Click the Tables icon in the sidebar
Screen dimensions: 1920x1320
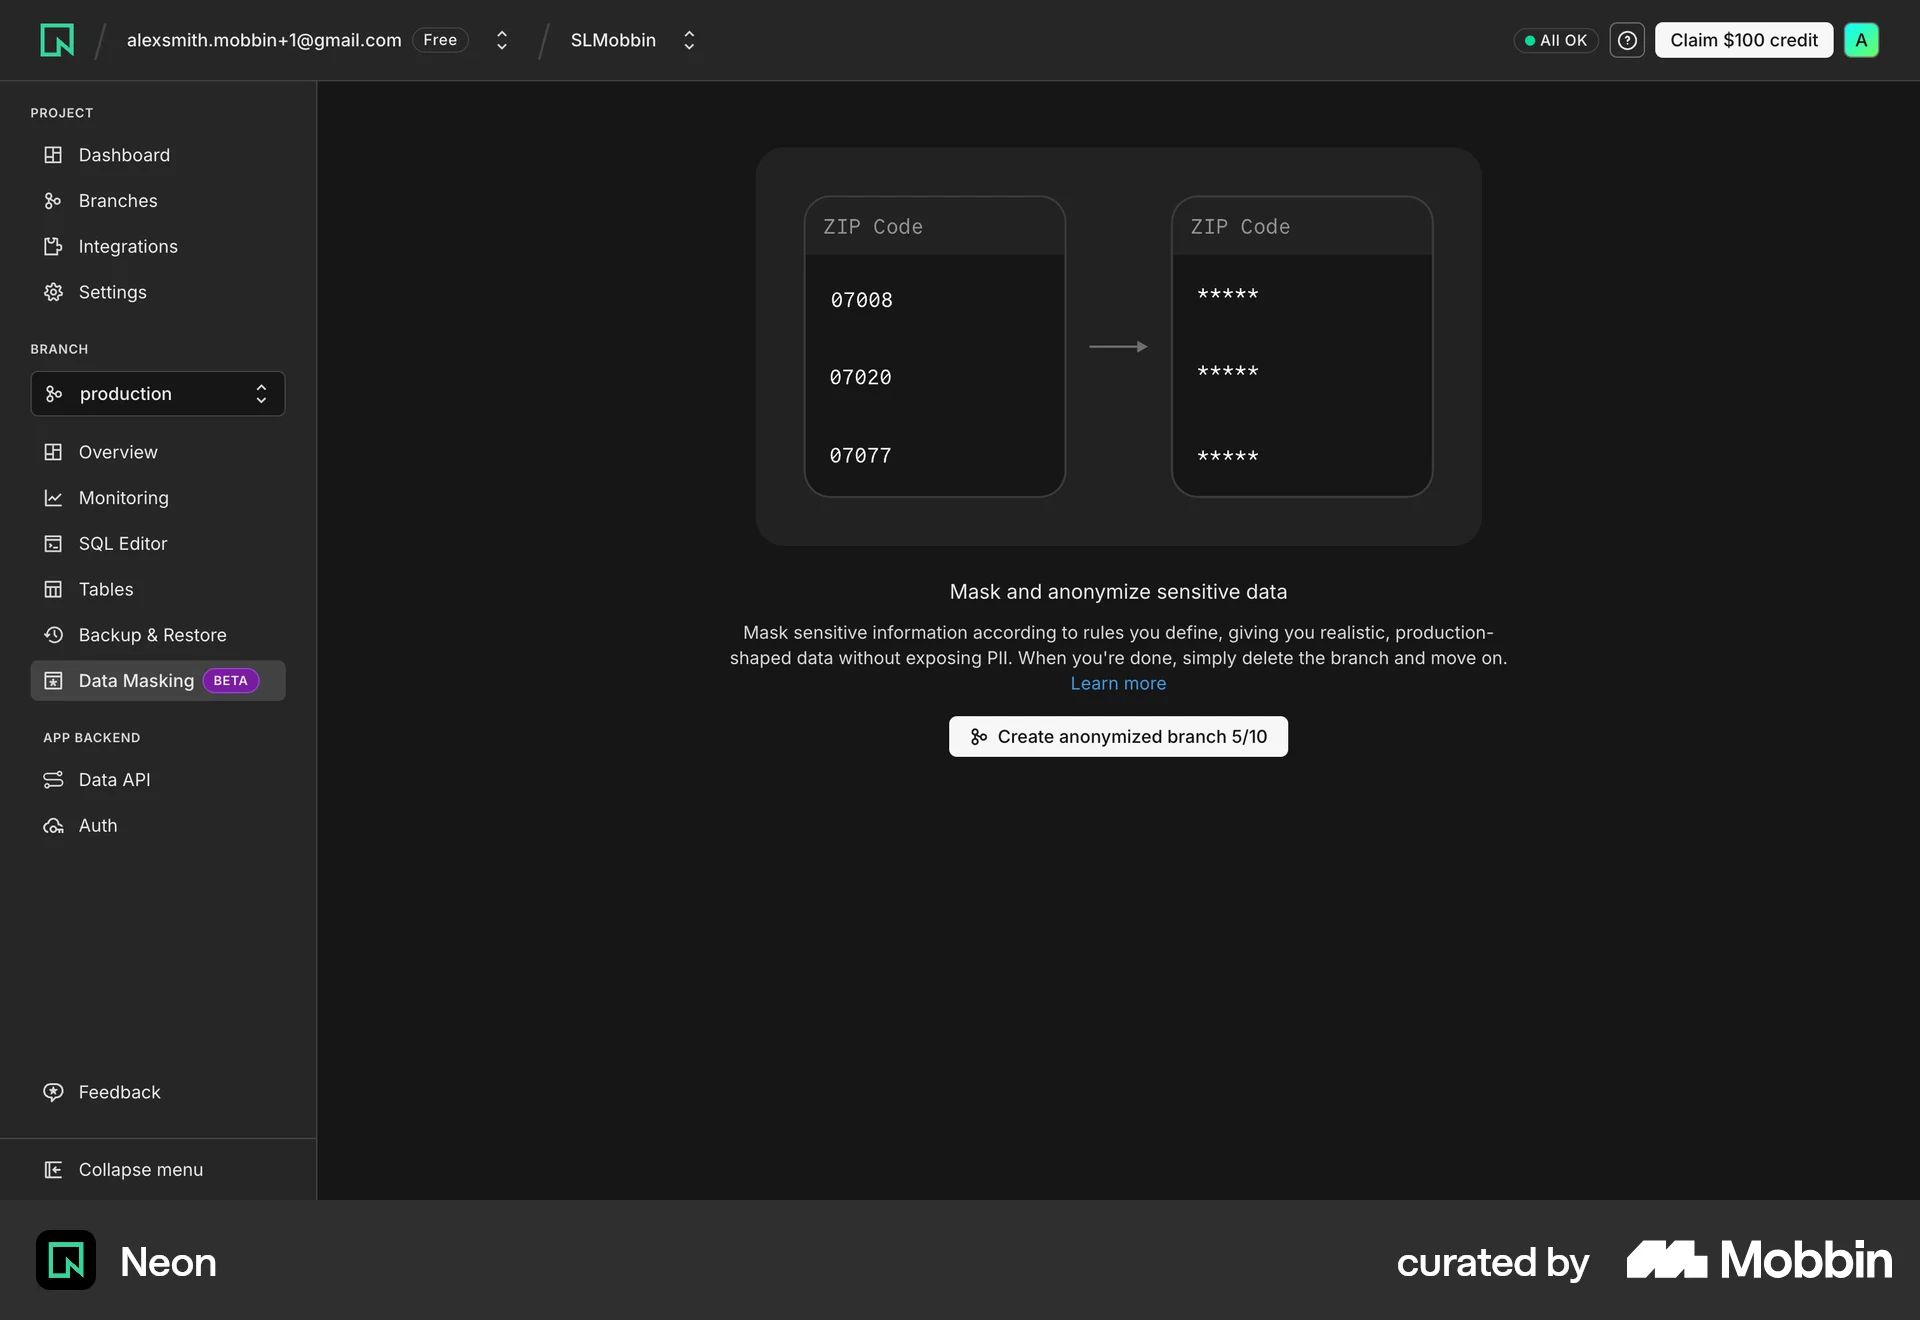pyautogui.click(x=53, y=589)
